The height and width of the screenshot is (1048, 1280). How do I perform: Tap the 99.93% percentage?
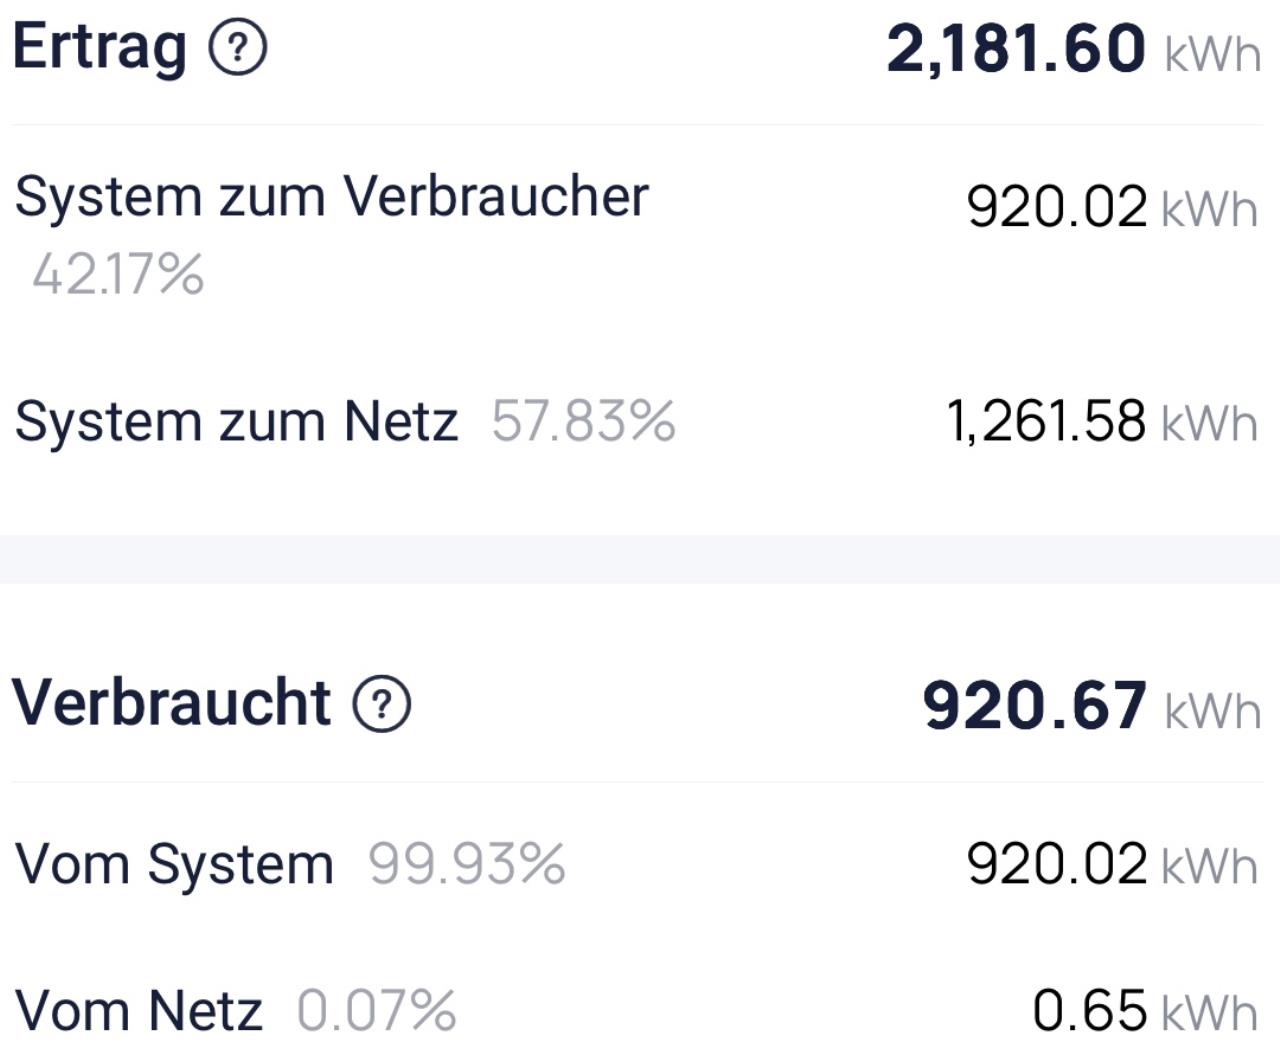click(466, 864)
